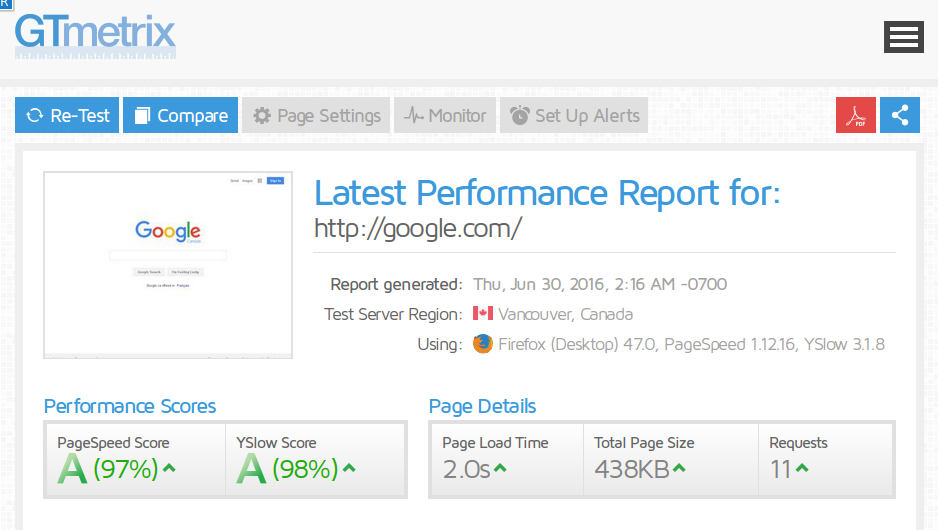Click the Firefox browser icon
Viewport: 938px width, 530px height.
[x=483, y=344]
